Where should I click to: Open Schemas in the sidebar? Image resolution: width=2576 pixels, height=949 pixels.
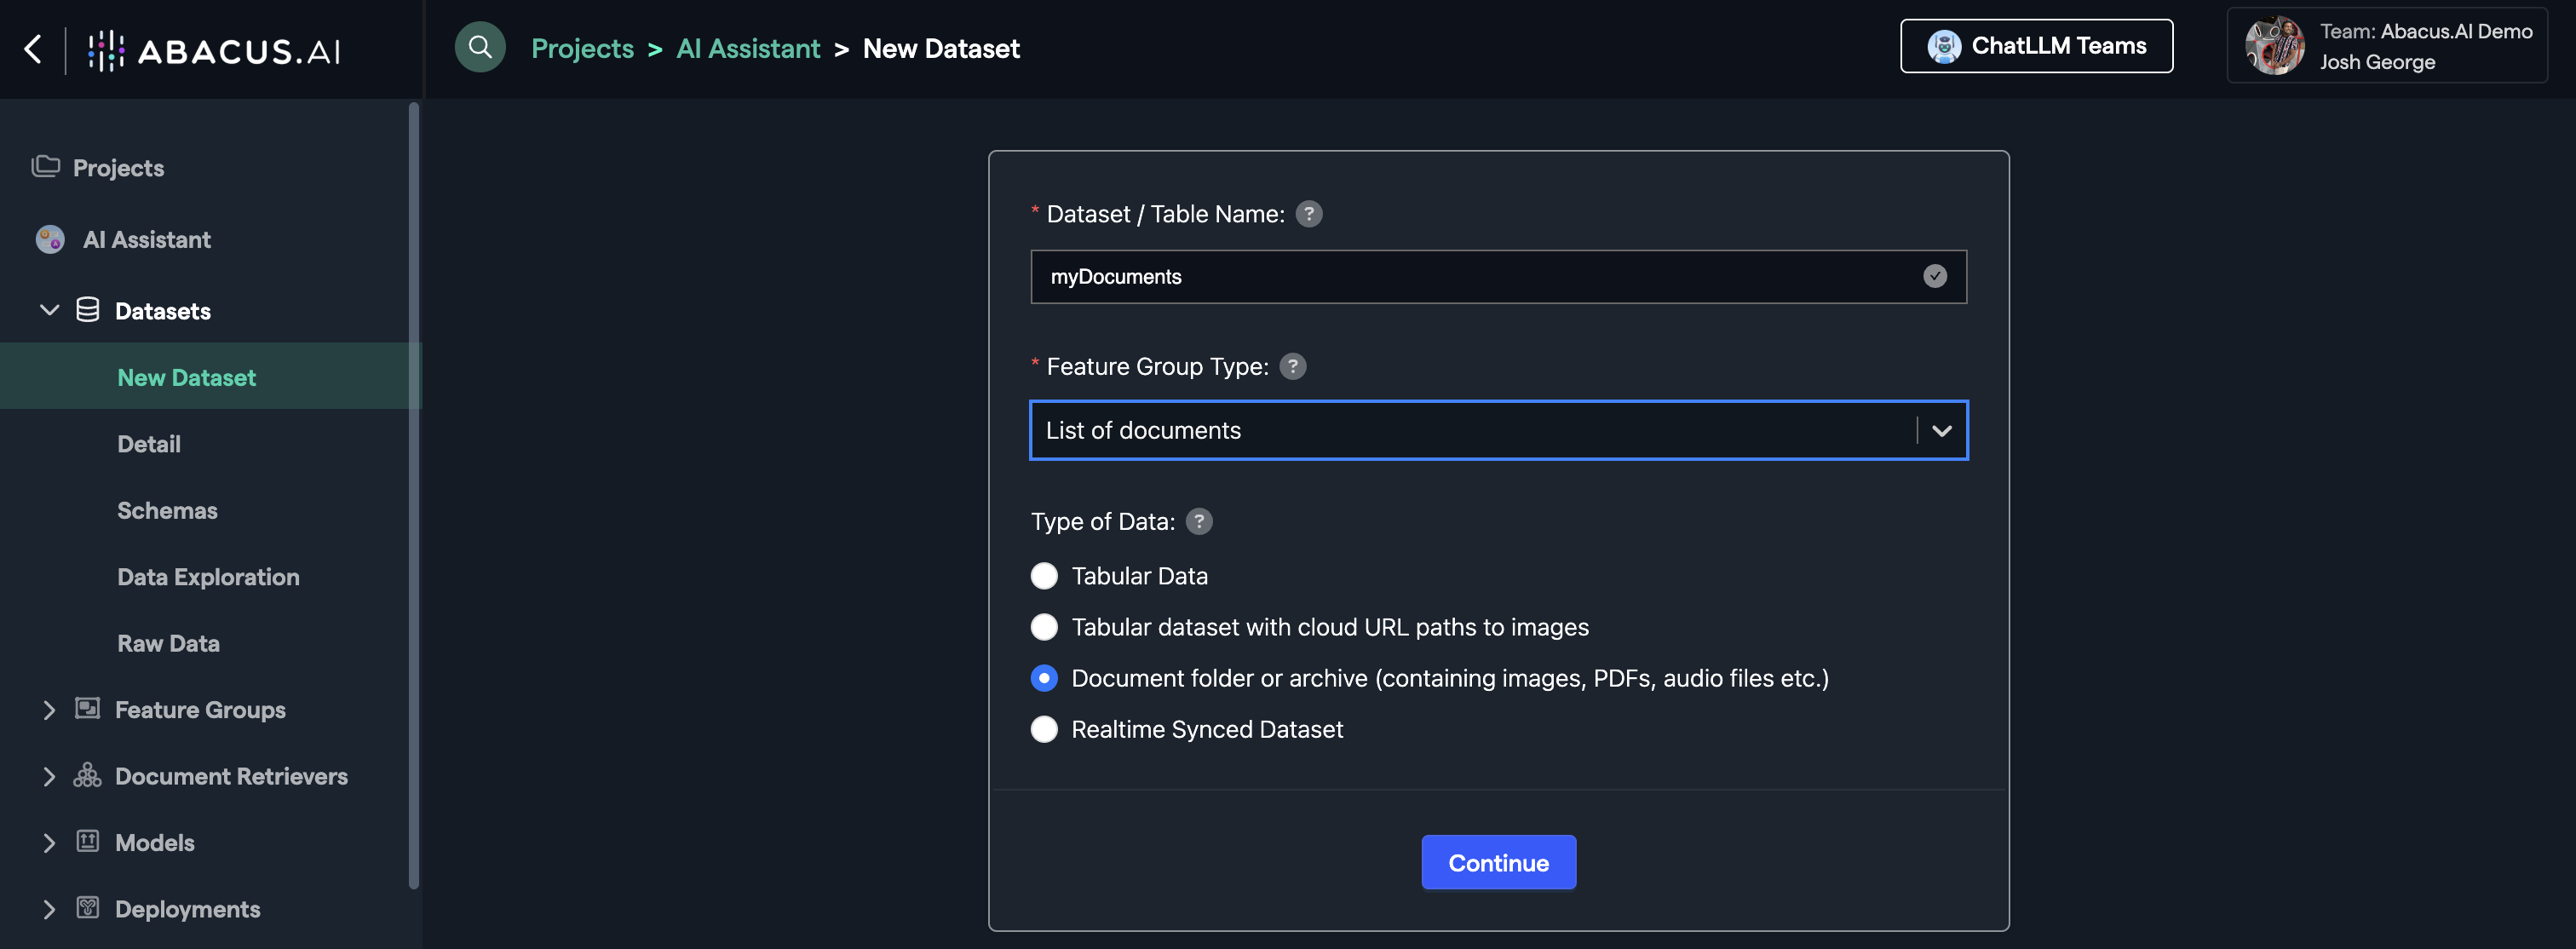pos(167,511)
